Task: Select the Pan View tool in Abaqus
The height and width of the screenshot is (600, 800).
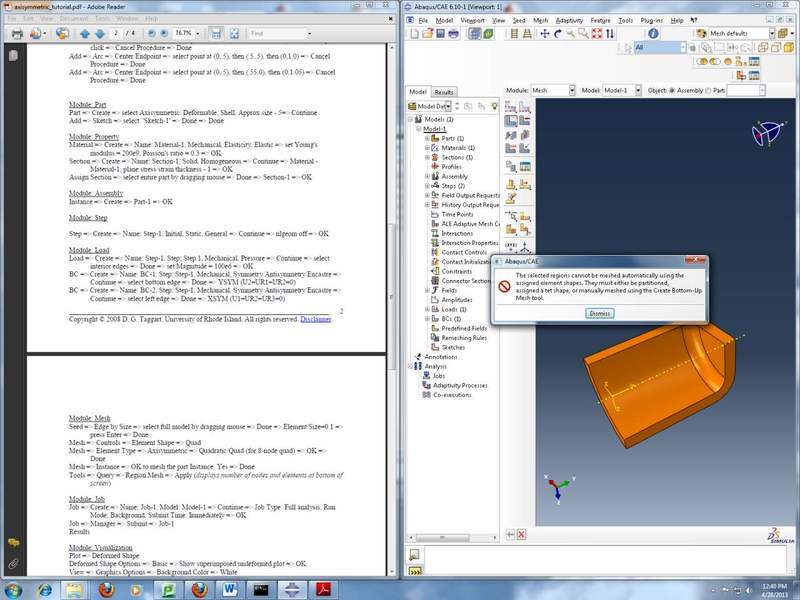Action: [544, 34]
